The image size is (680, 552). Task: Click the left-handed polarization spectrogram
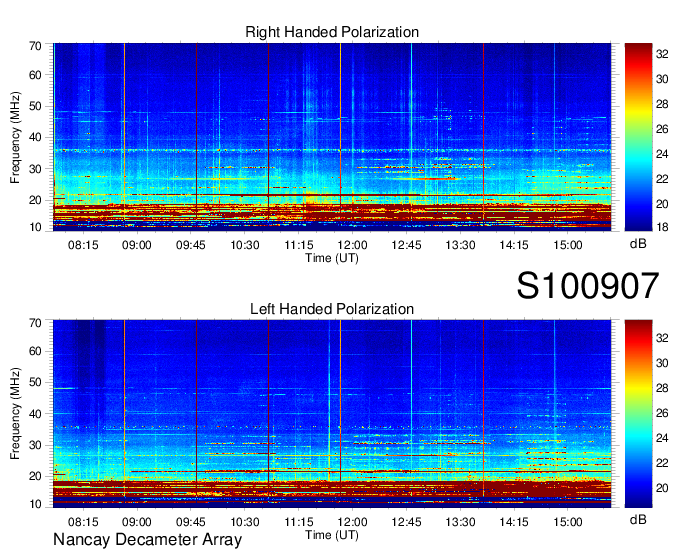pyautogui.click(x=332, y=414)
